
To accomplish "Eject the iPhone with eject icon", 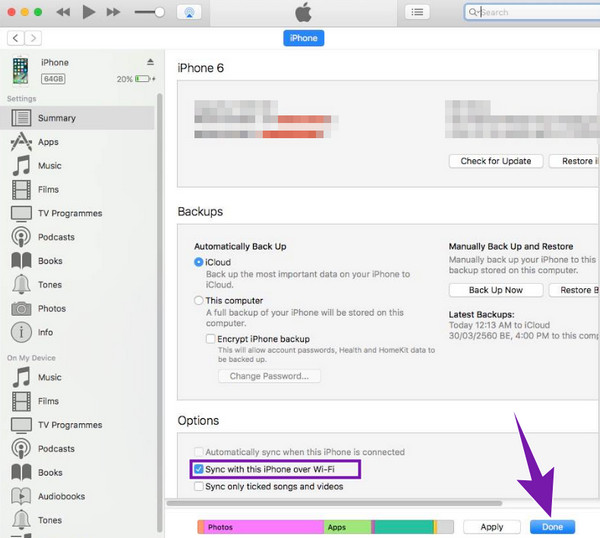I will [x=150, y=62].
